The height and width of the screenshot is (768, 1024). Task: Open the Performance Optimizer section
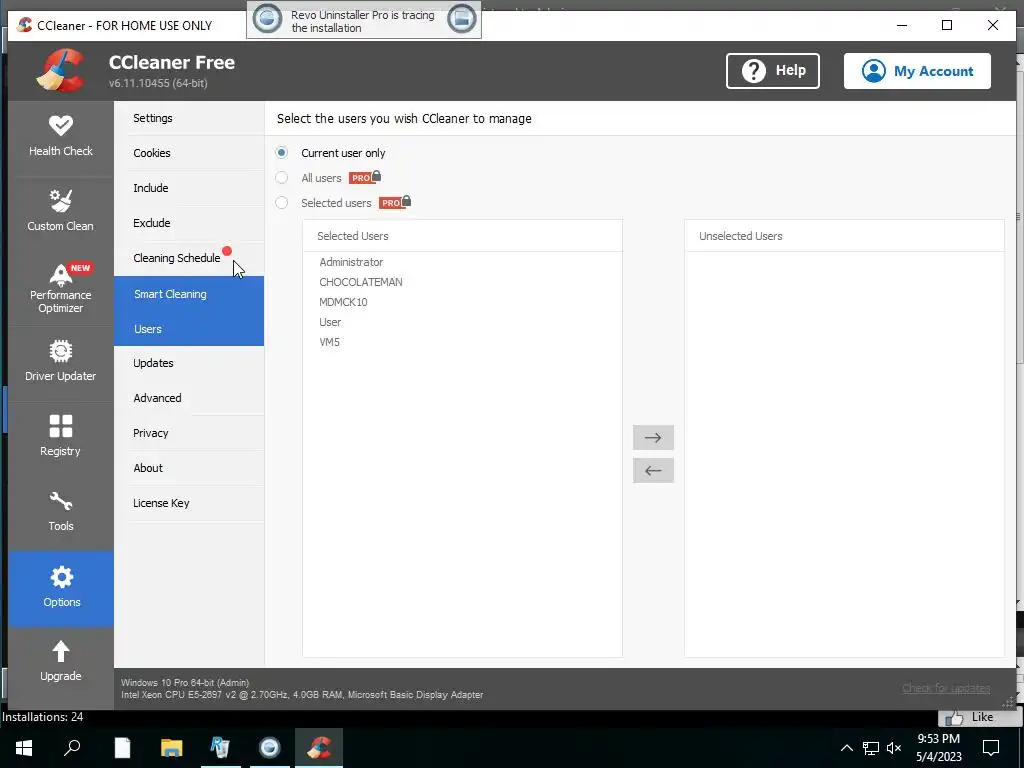[61, 288]
